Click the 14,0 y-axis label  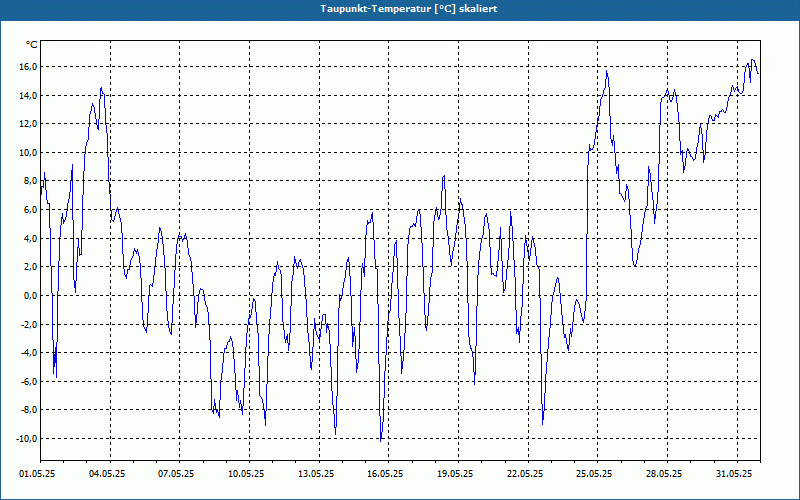[28, 95]
